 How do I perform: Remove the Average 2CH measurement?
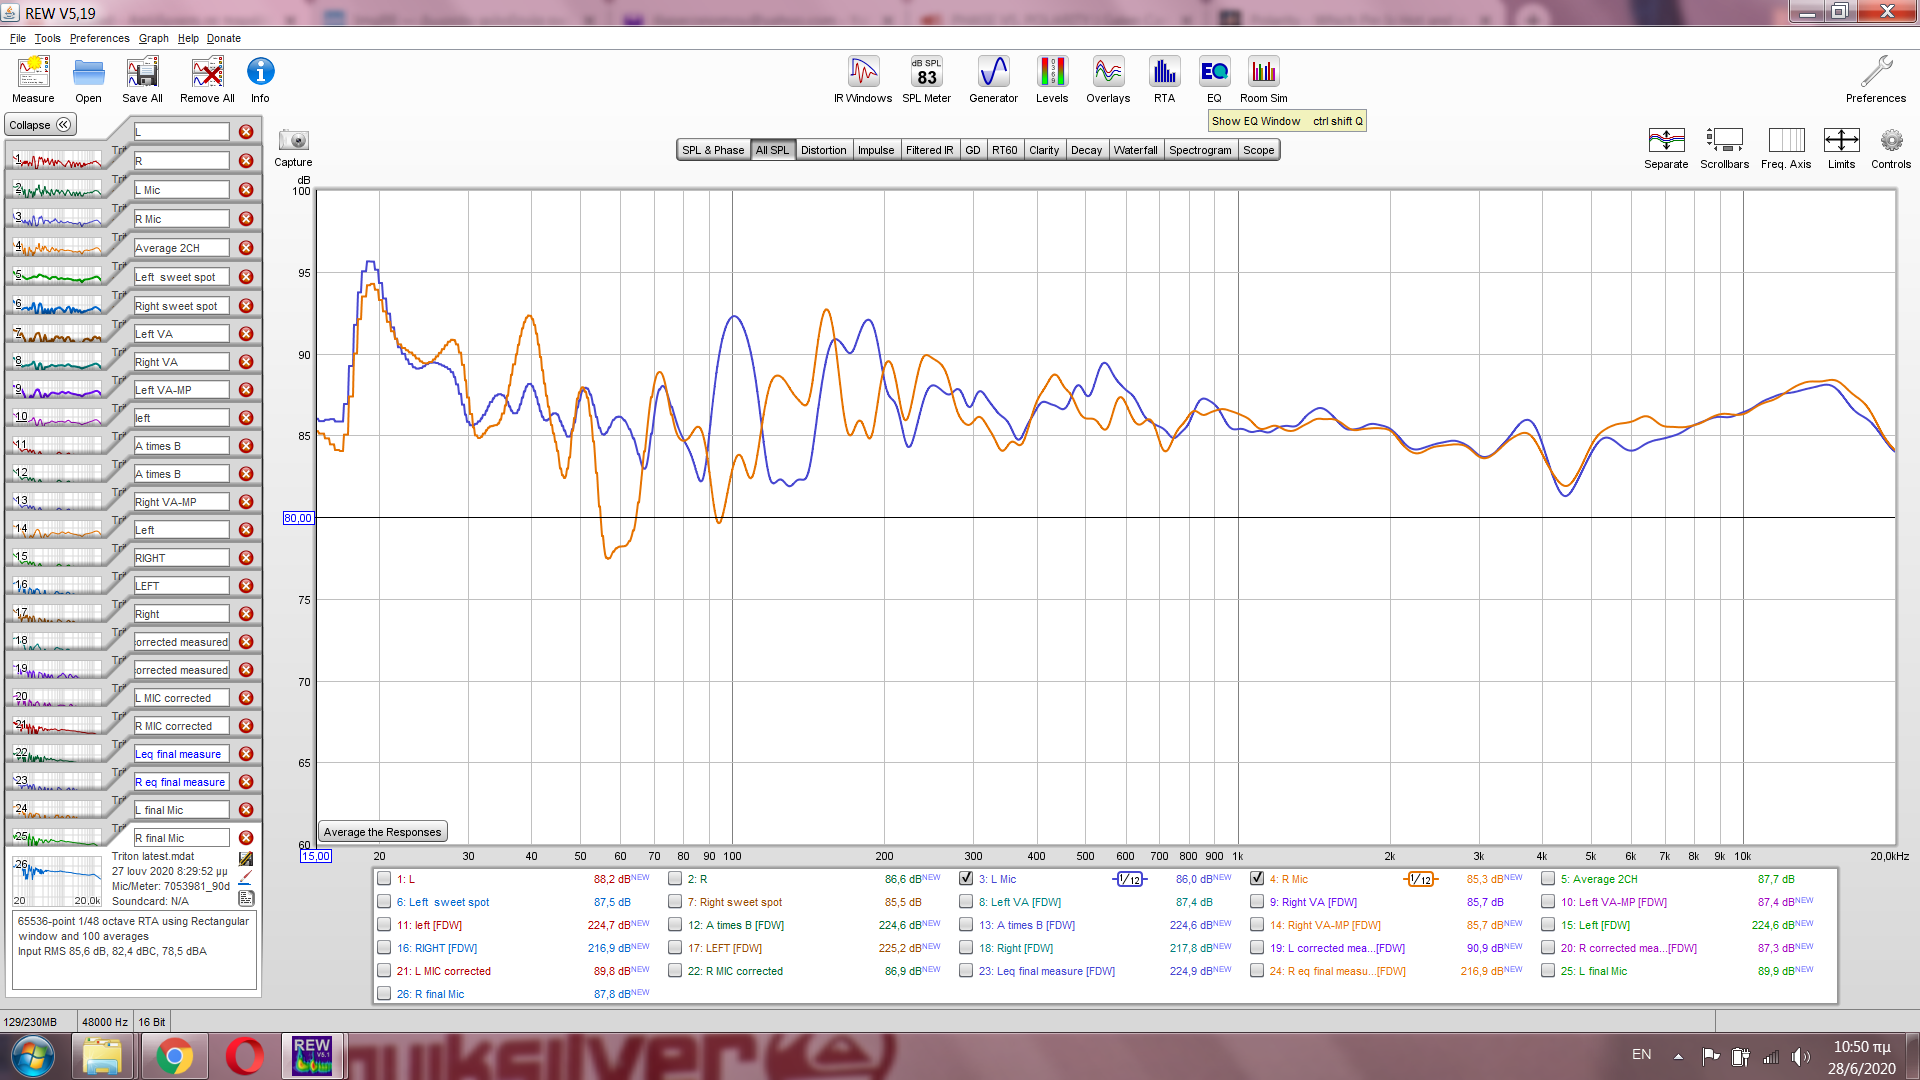pos(246,248)
